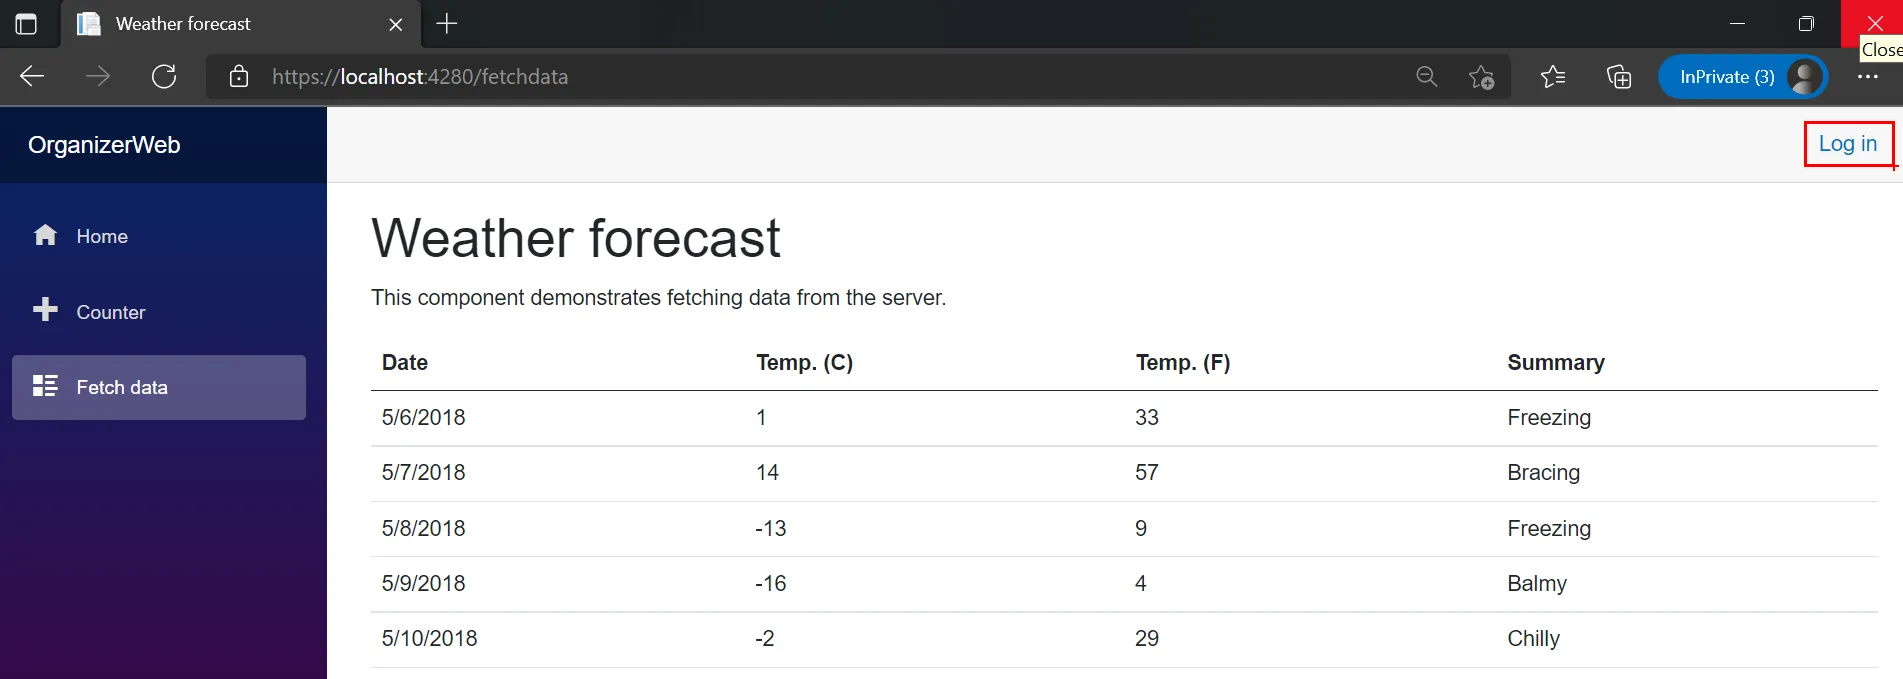
Task: Open the Collections icon
Action: (1619, 77)
